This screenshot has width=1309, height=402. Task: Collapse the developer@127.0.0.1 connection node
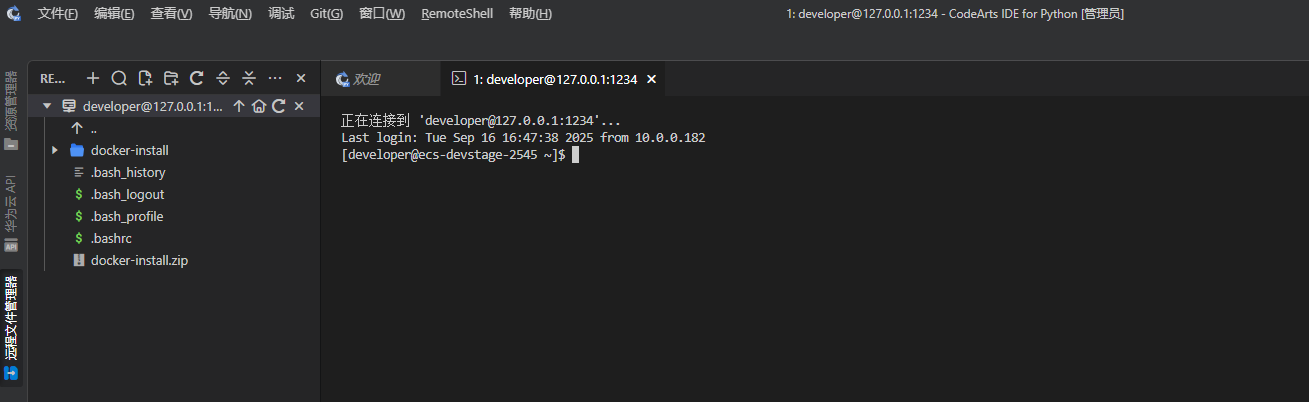(47, 106)
